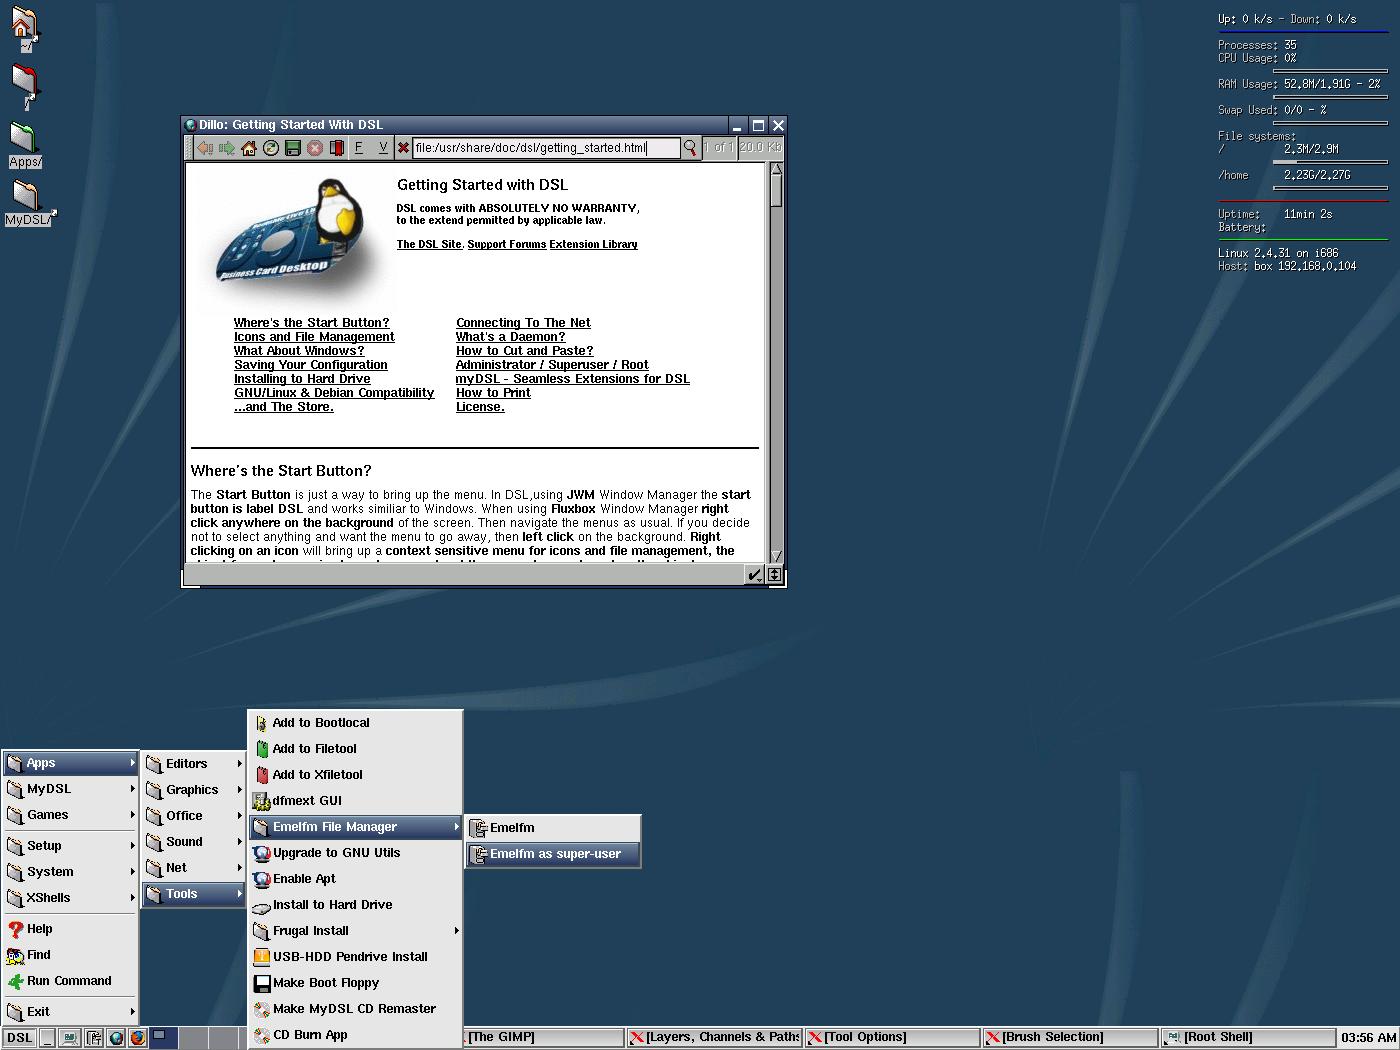Select Run Command in the DSL menu
The image size is (1400, 1050).
pos(70,981)
